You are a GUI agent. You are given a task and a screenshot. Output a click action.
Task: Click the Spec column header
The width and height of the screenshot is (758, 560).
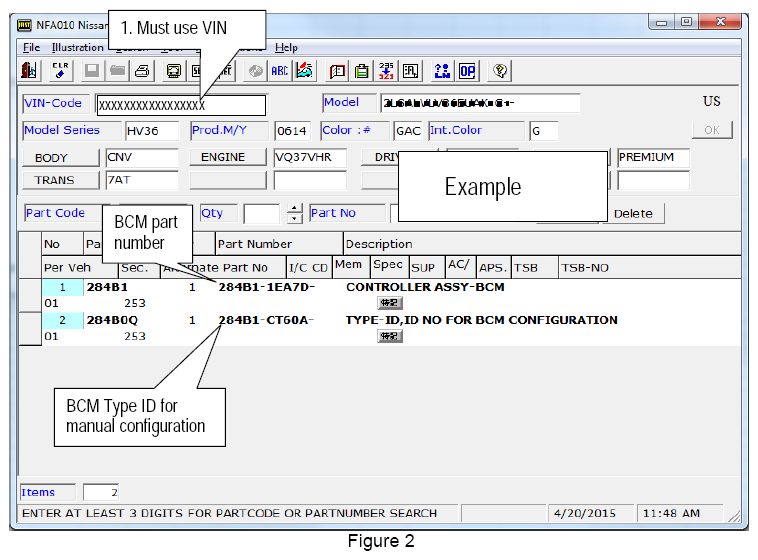(390, 265)
